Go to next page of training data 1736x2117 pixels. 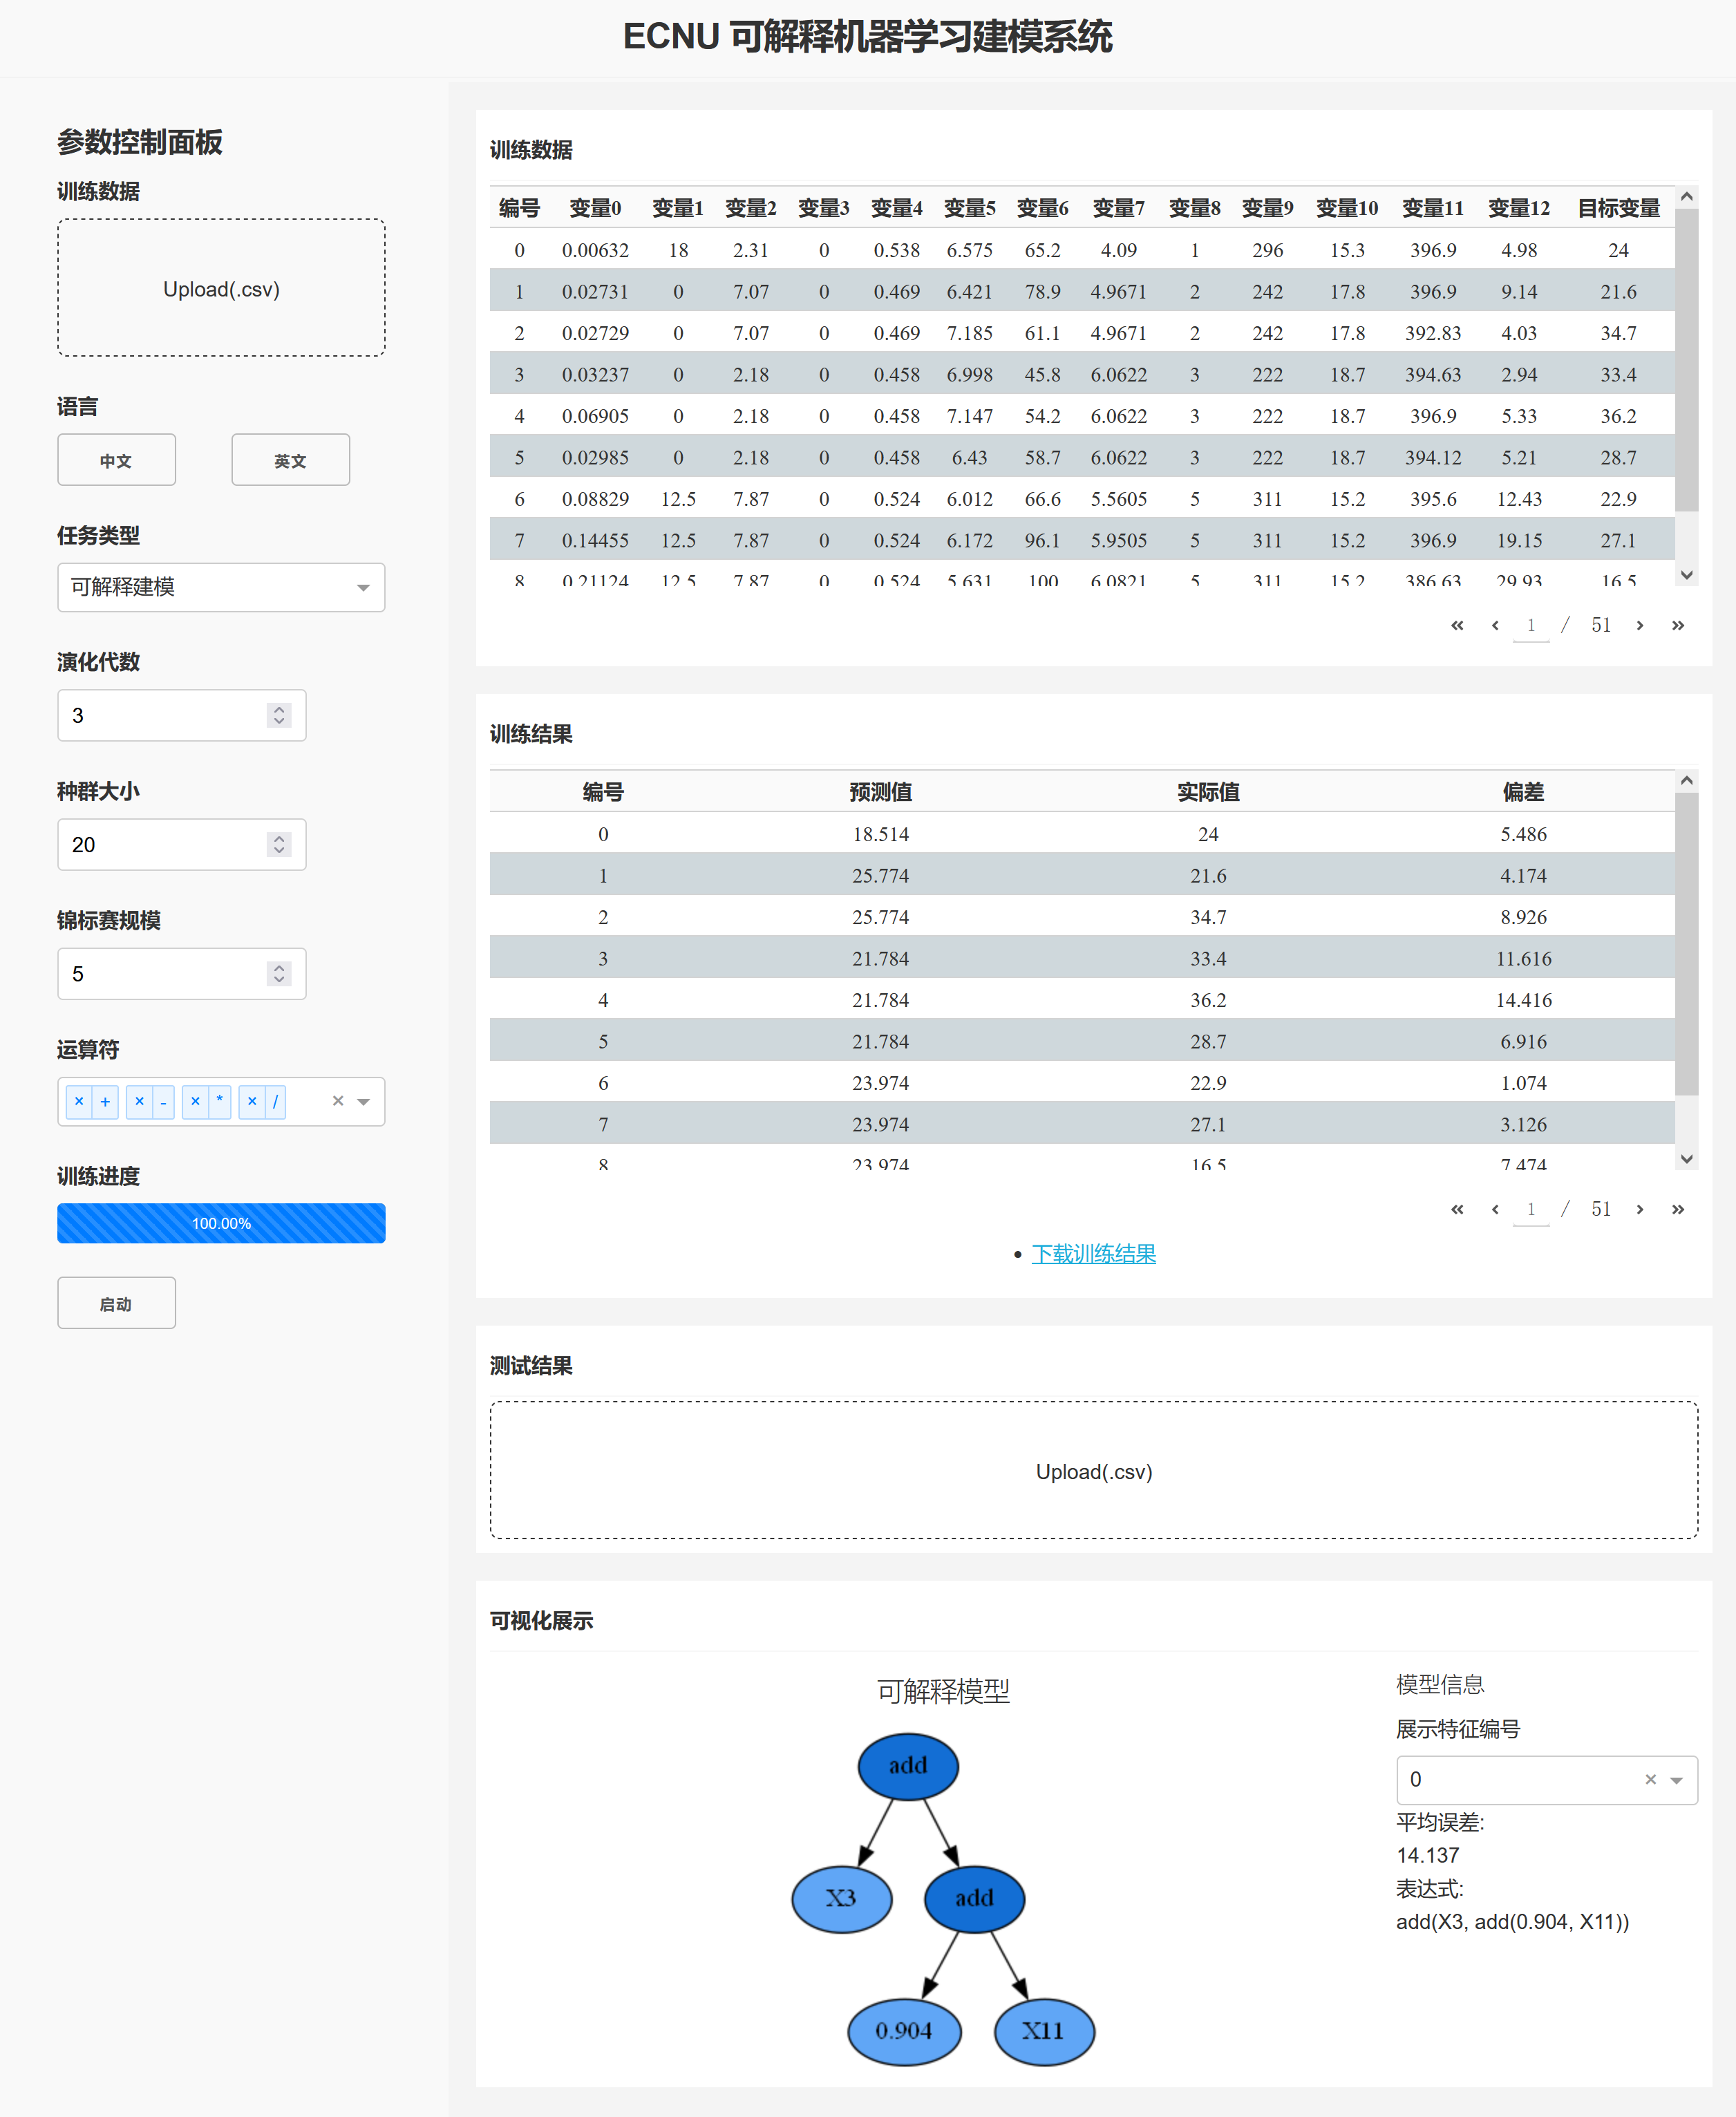click(1640, 625)
